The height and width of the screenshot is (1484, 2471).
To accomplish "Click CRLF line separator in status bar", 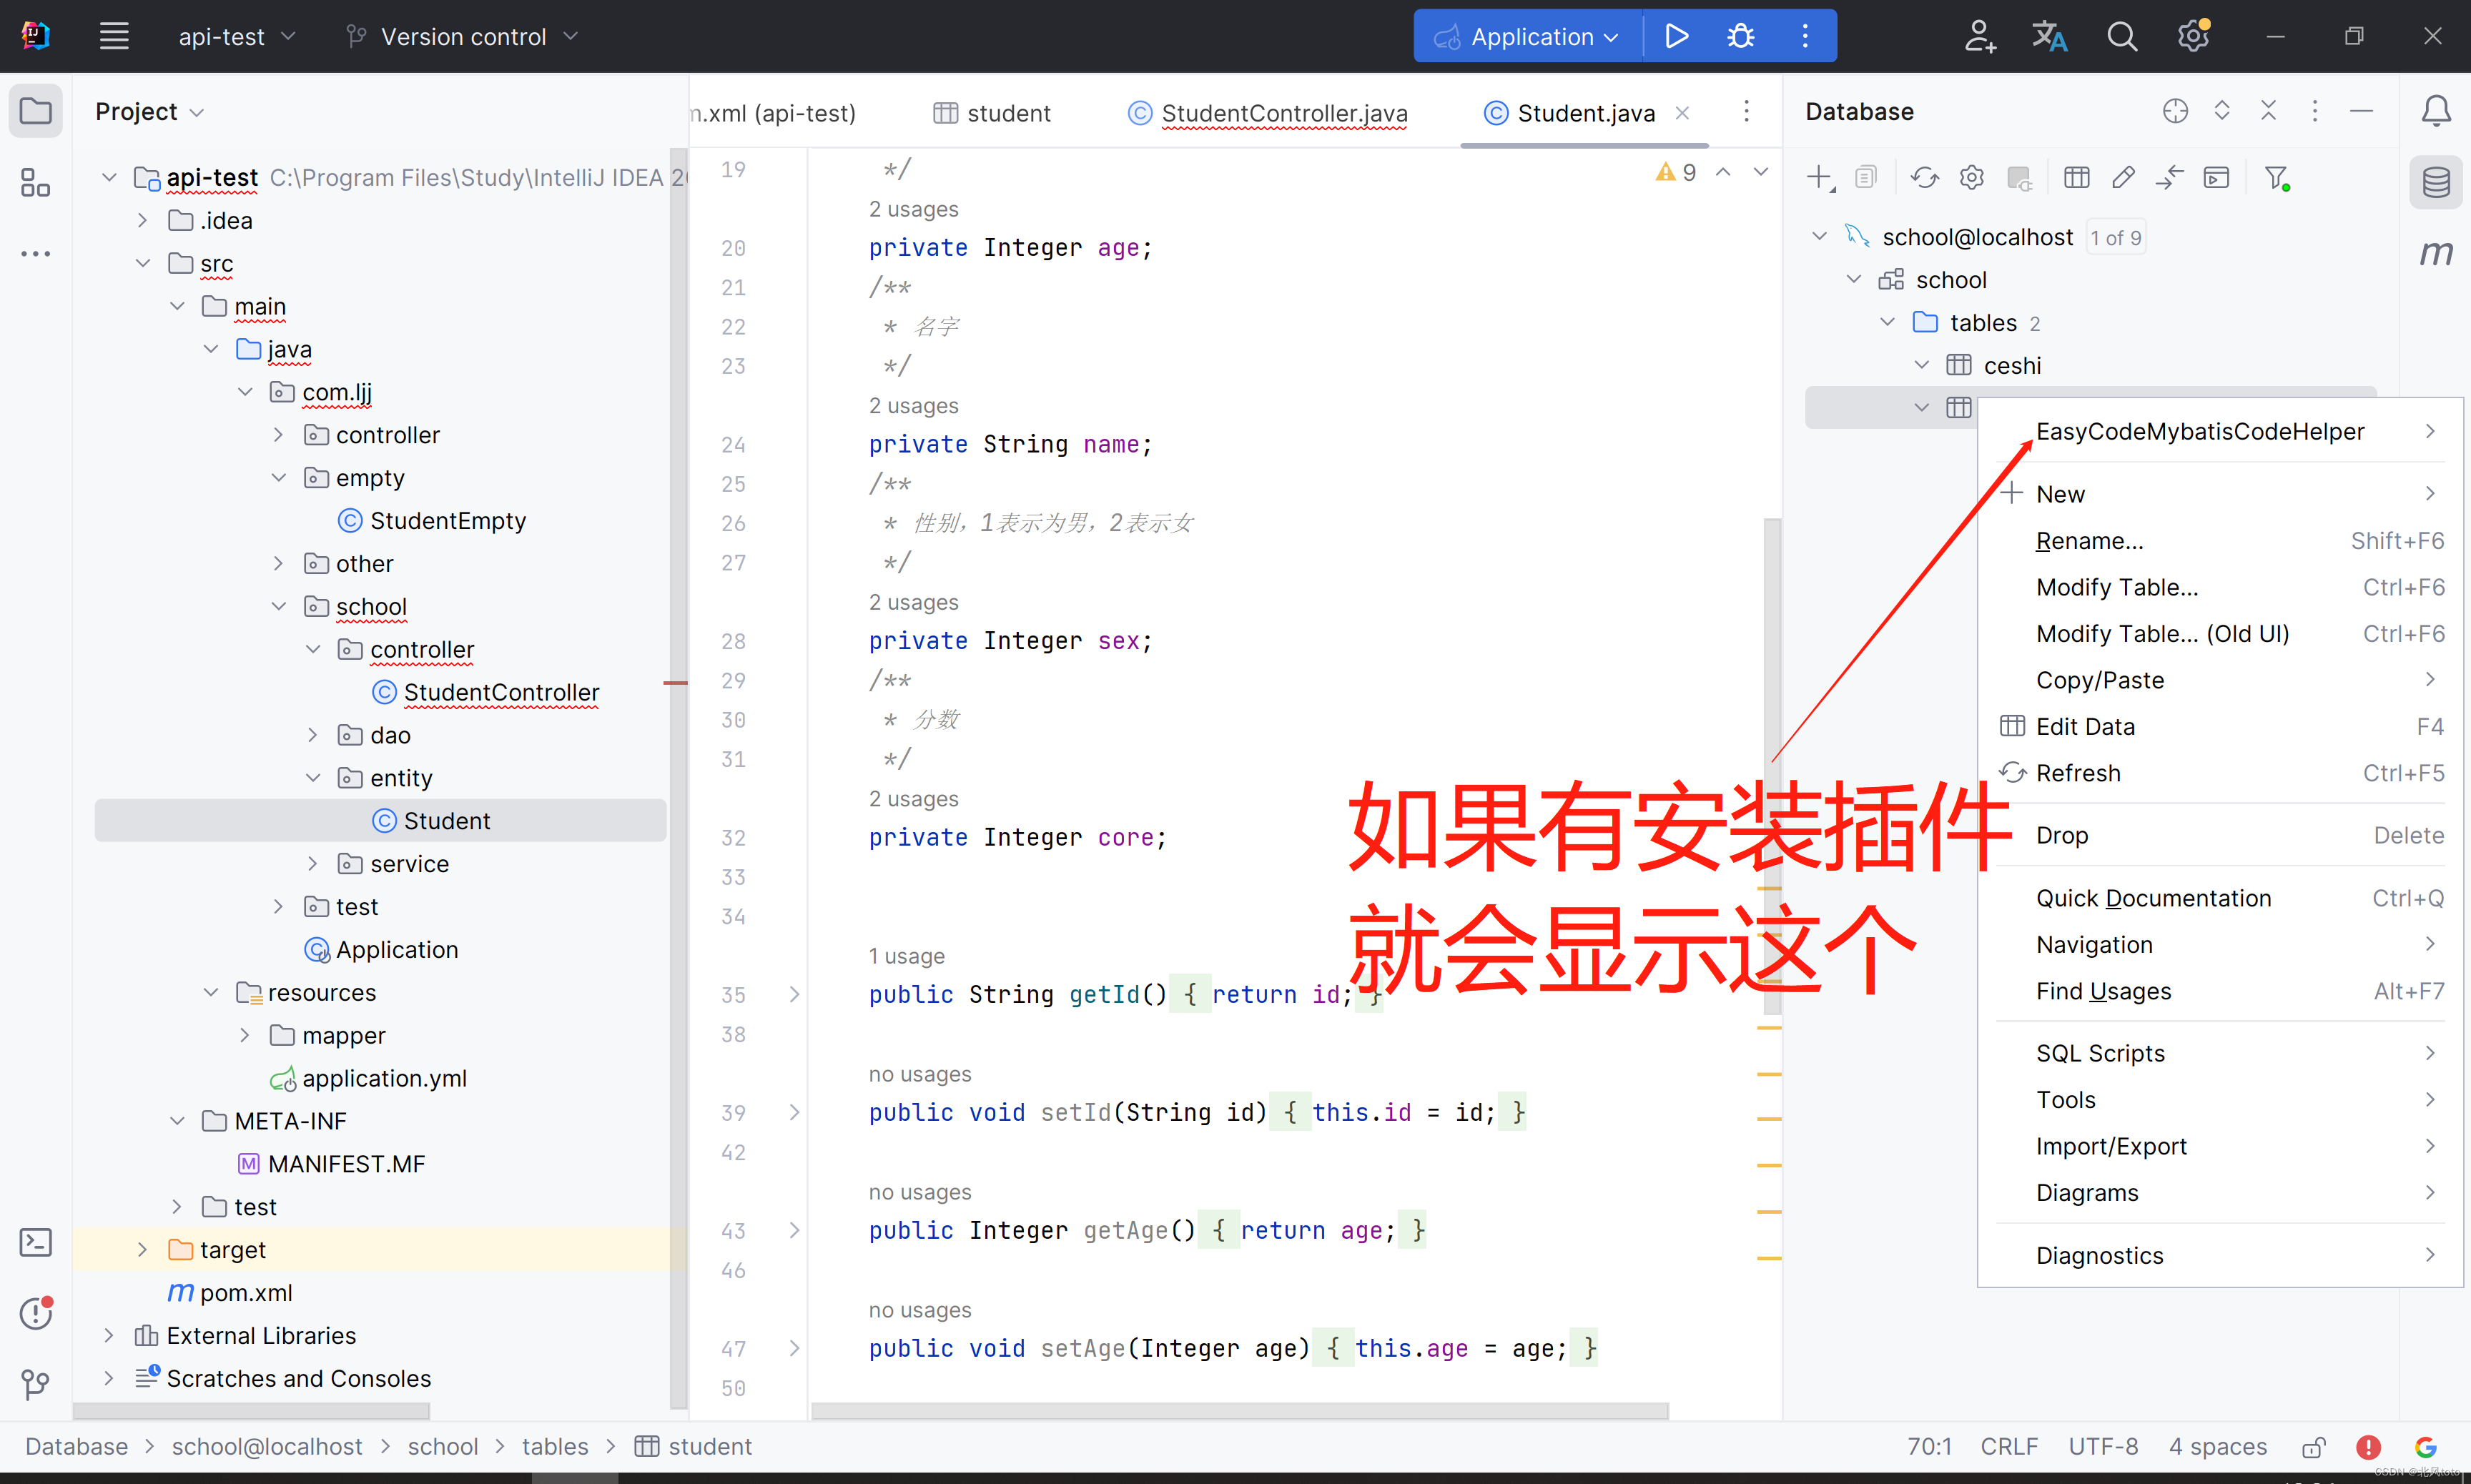I will point(2008,1447).
